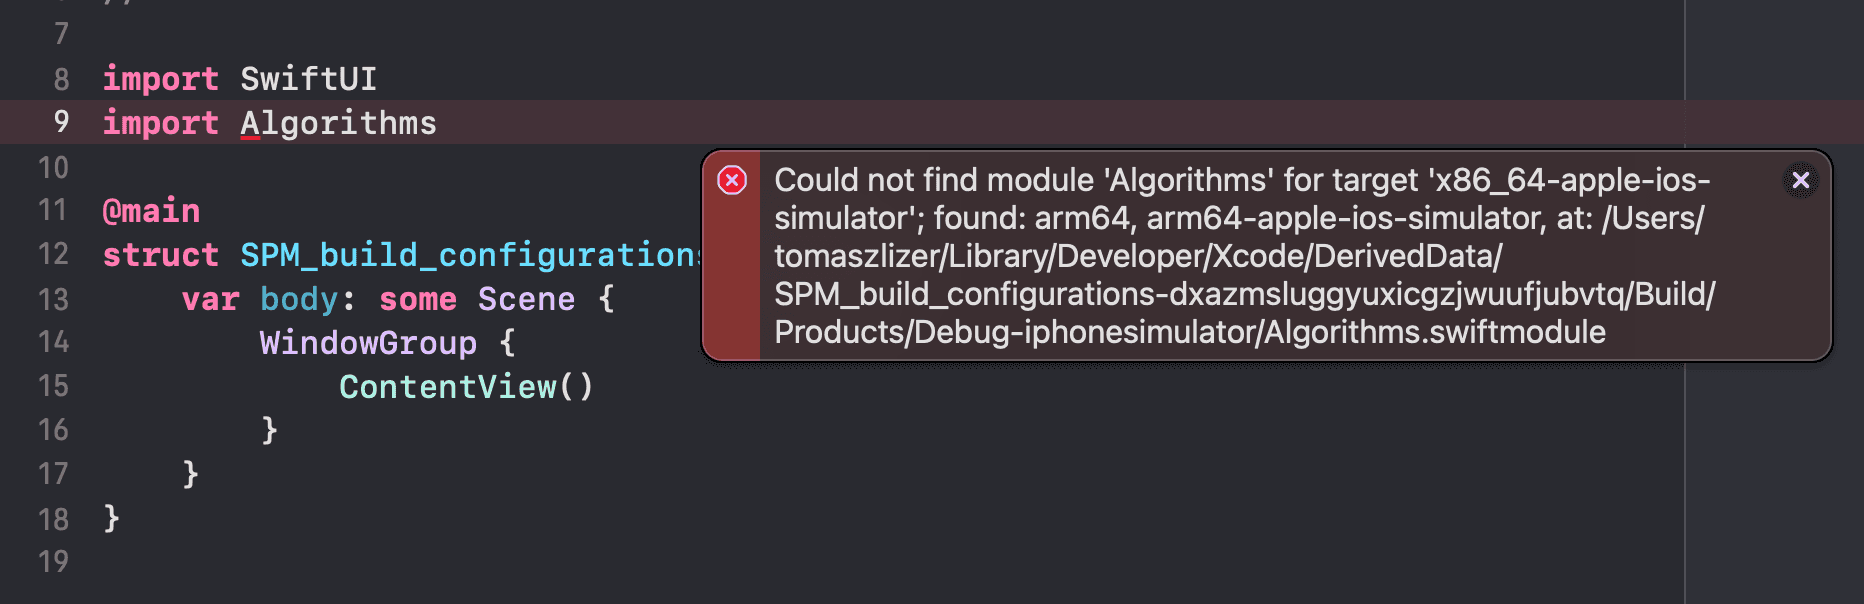
Task: Click SwiftUI on line 8
Action: (309, 79)
